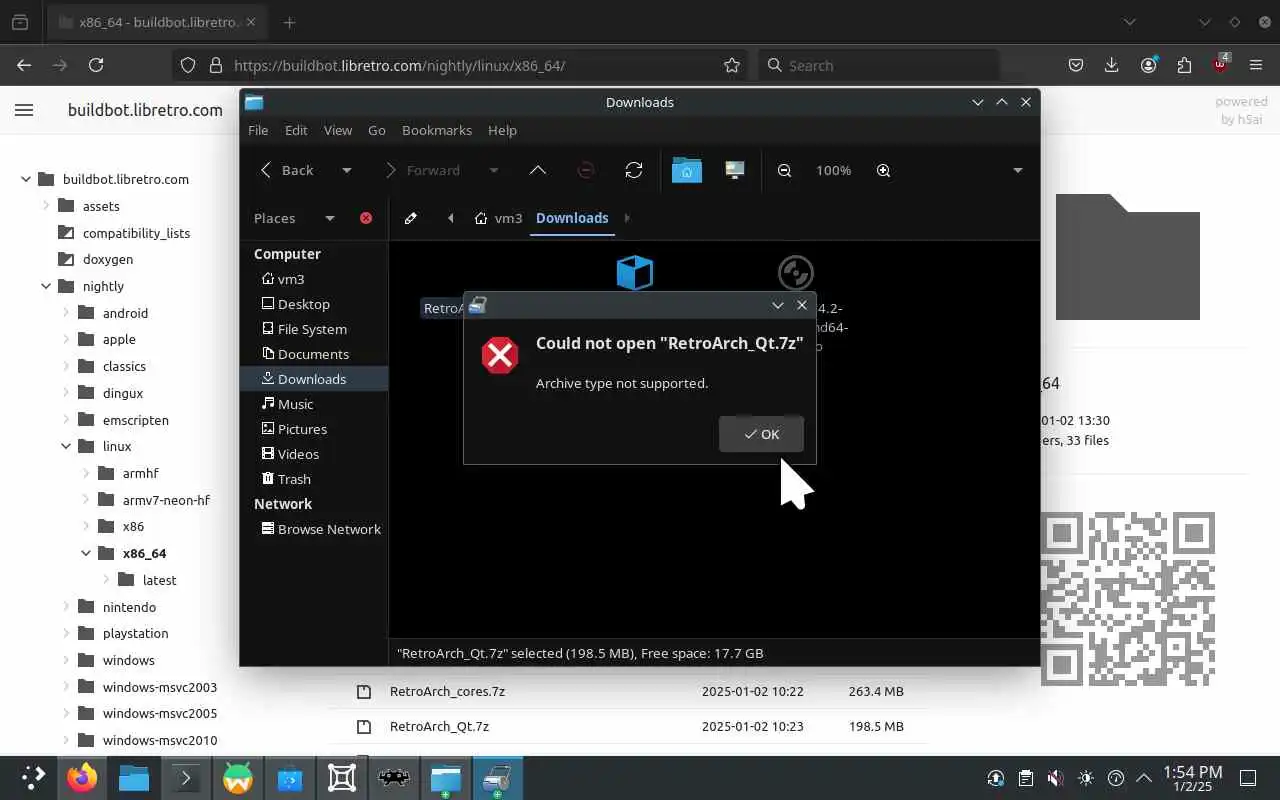Click the vm3 path bar segment
This screenshot has height=800, width=1280.
(x=499, y=218)
